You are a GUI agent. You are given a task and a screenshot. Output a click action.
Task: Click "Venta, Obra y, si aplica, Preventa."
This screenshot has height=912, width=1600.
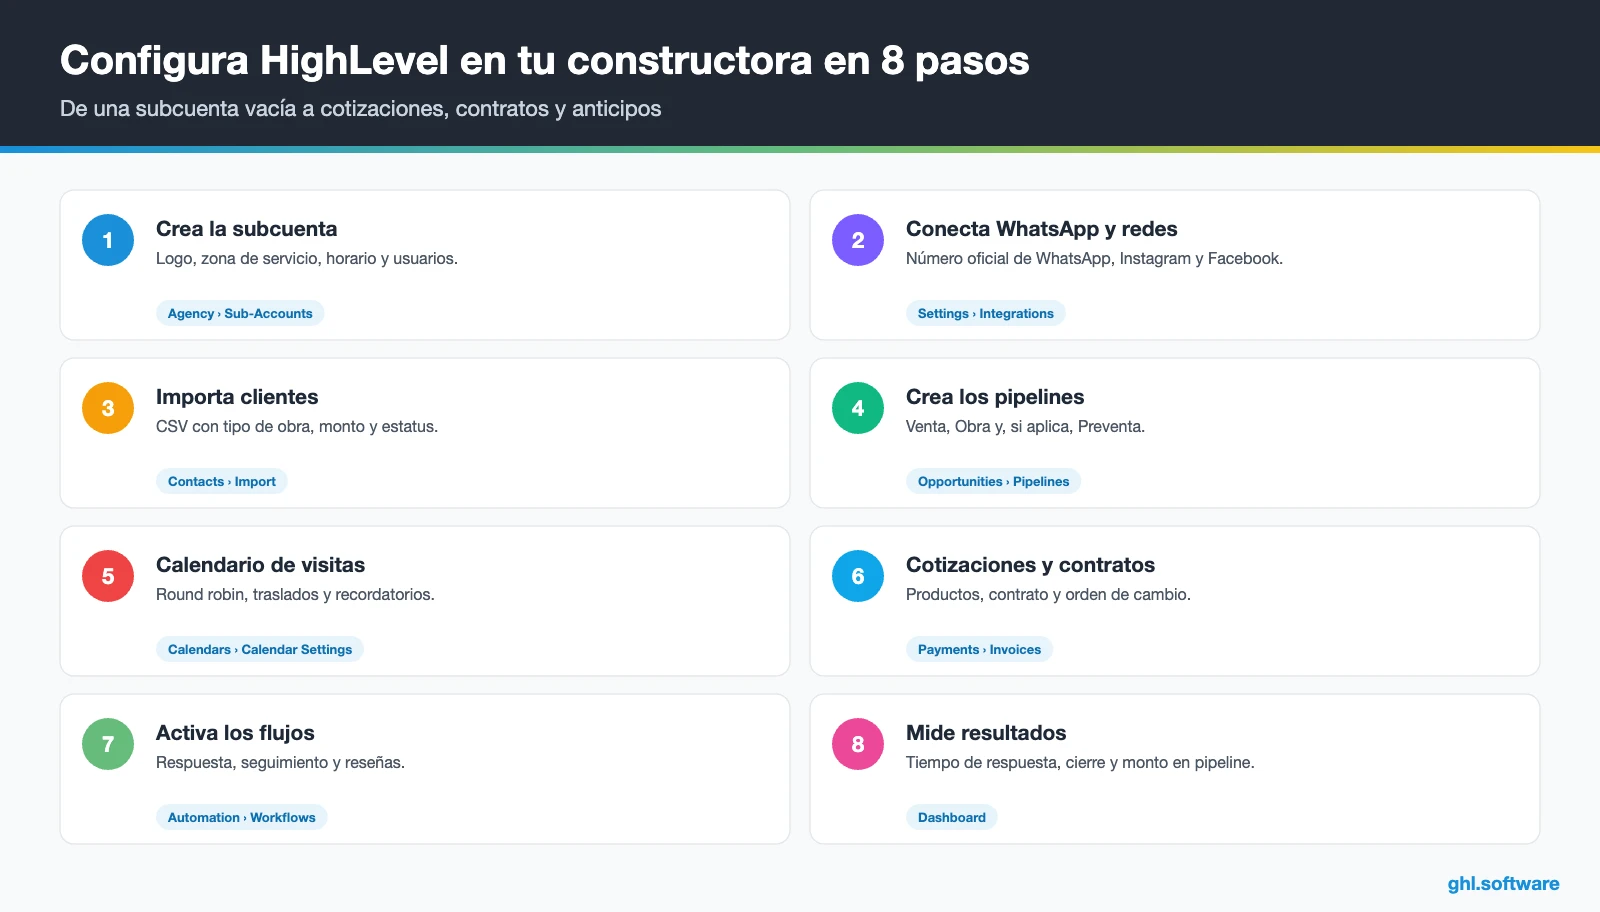(1025, 426)
